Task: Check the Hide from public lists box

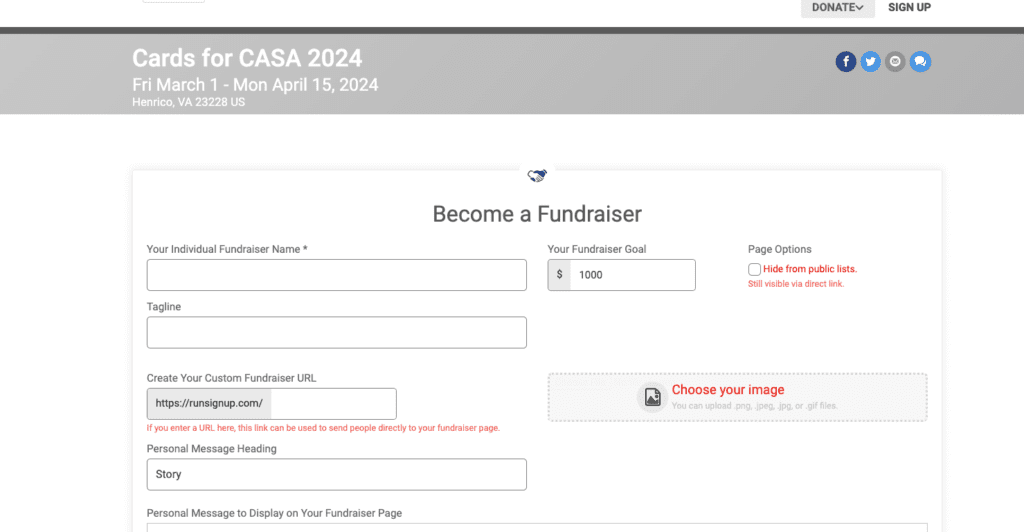Action: tap(755, 269)
